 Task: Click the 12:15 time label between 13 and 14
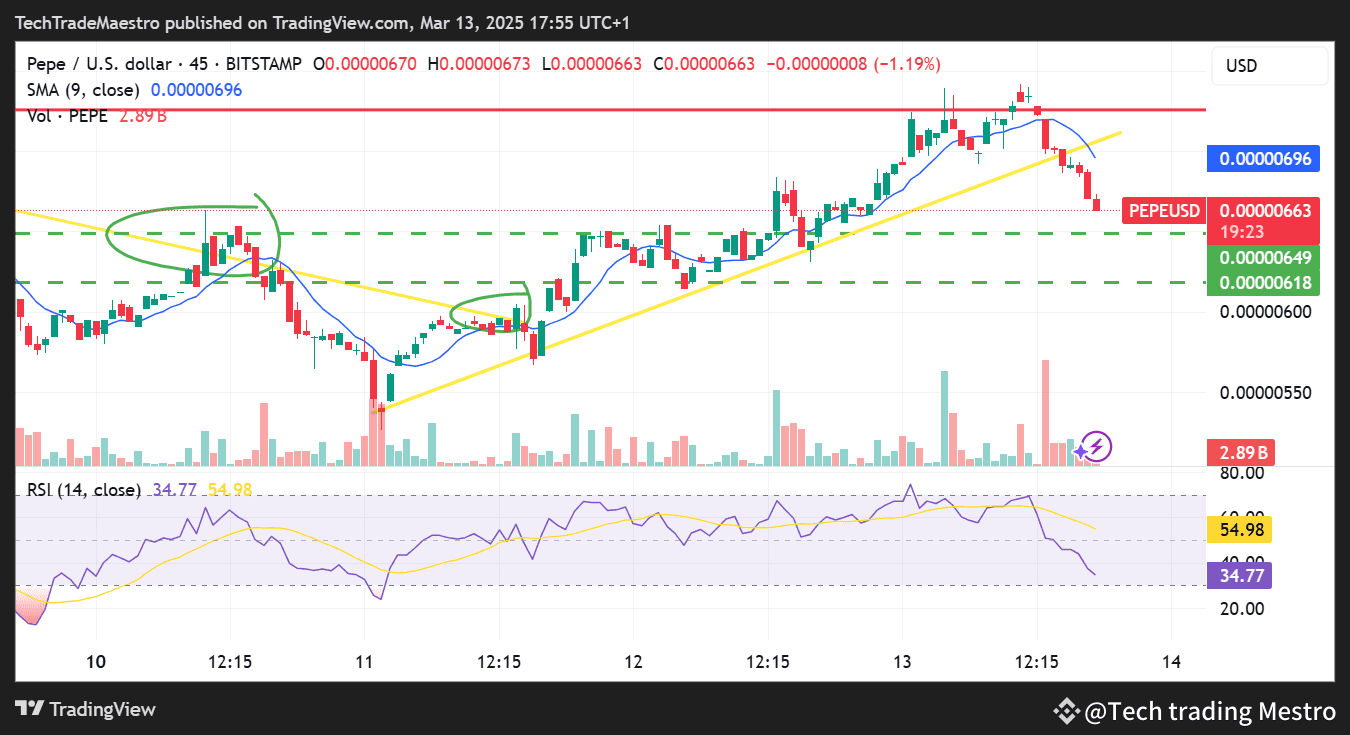coord(1036,662)
